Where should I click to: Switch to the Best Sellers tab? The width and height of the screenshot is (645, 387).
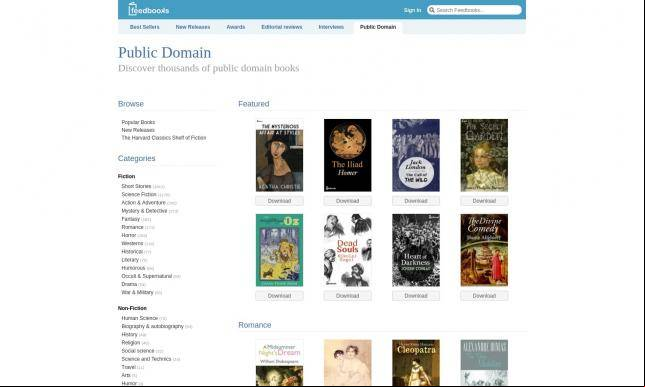click(144, 27)
